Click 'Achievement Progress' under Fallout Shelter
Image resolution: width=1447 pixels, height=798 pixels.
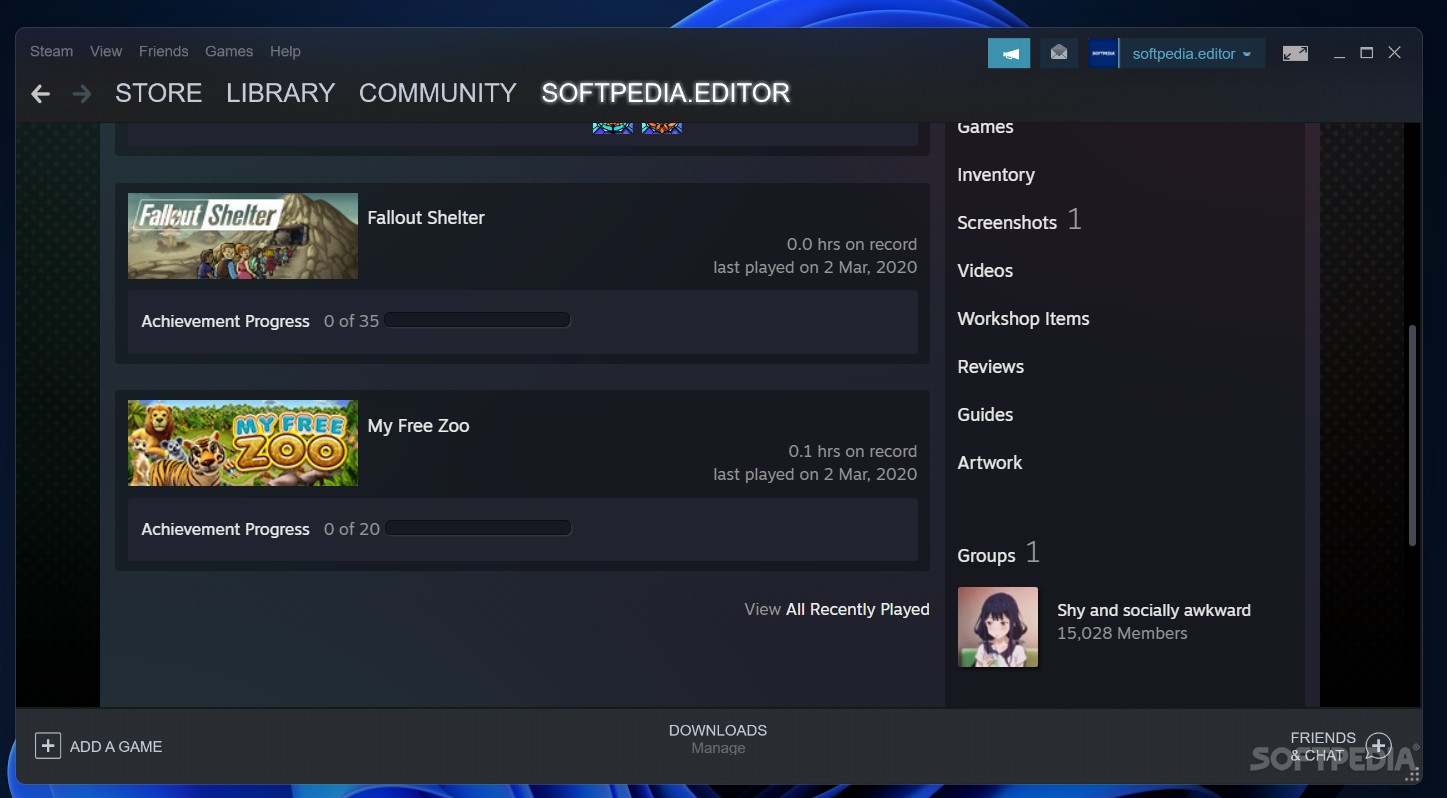(x=225, y=321)
